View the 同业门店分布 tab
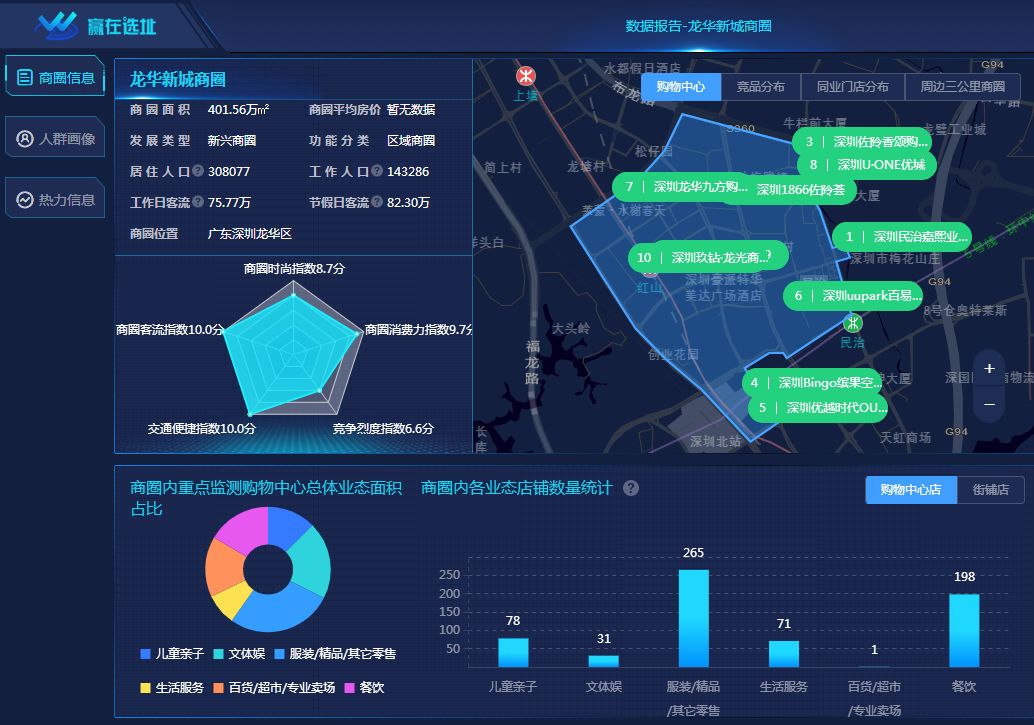 pyautogui.click(x=851, y=87)
